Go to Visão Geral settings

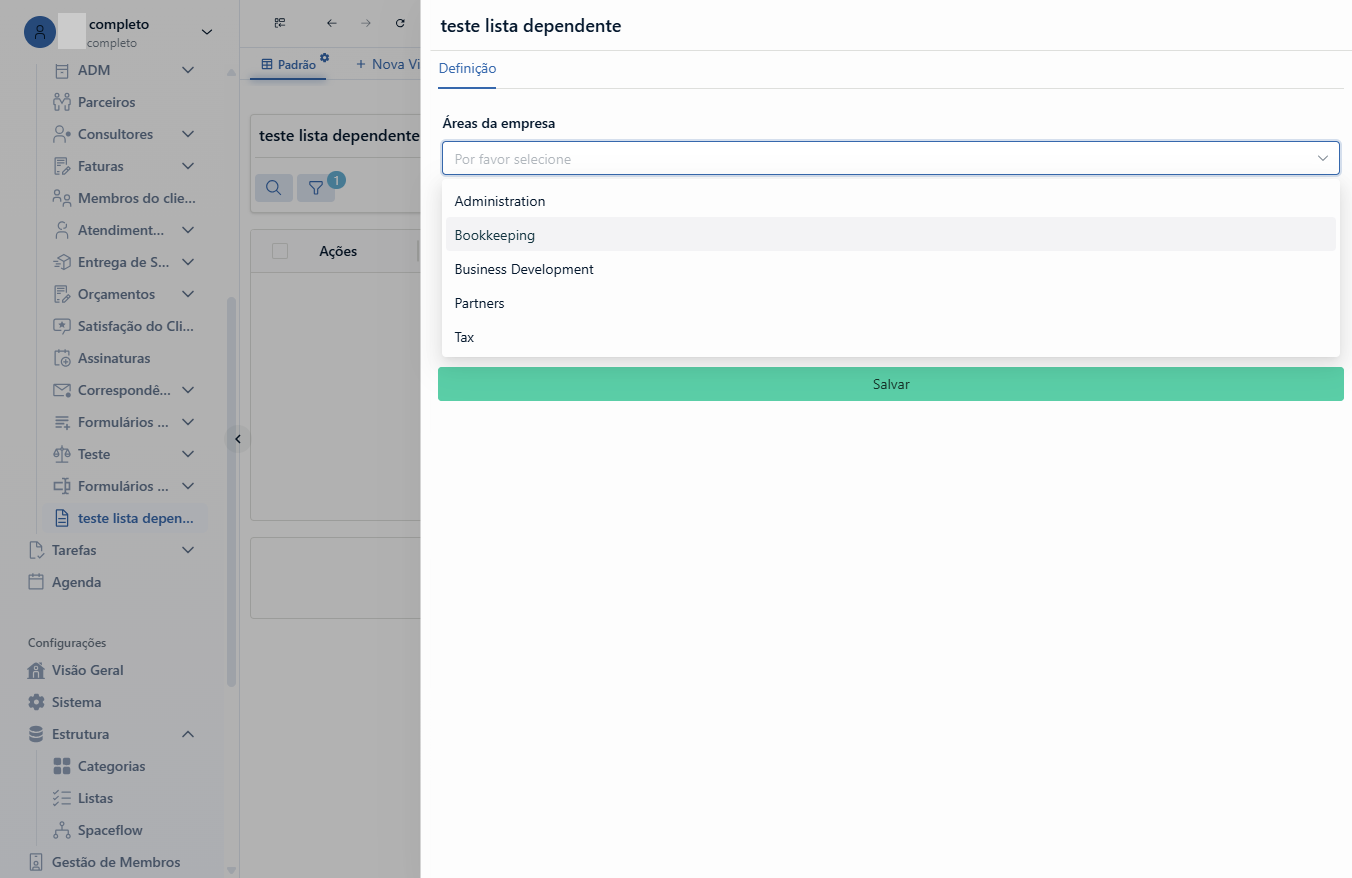[x=75, y=670]
